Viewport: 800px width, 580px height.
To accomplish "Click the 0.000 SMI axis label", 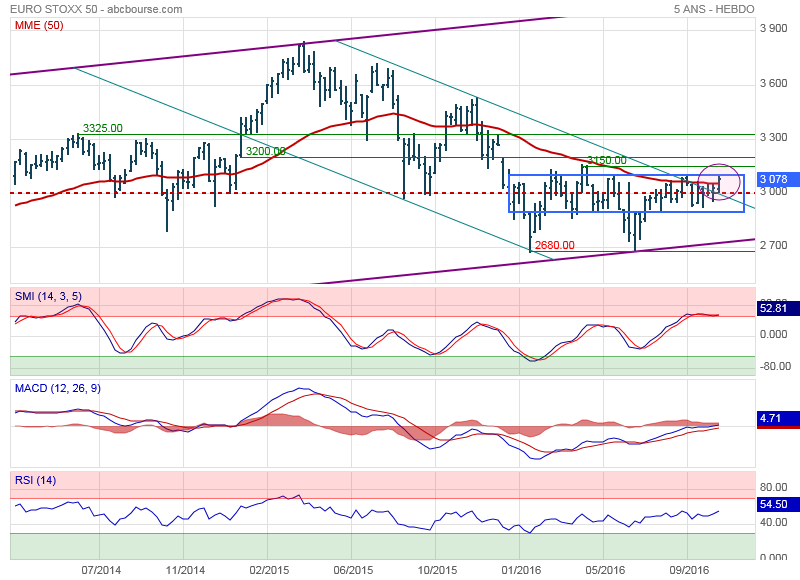I will pyautogui.click(x=773, y=334).
